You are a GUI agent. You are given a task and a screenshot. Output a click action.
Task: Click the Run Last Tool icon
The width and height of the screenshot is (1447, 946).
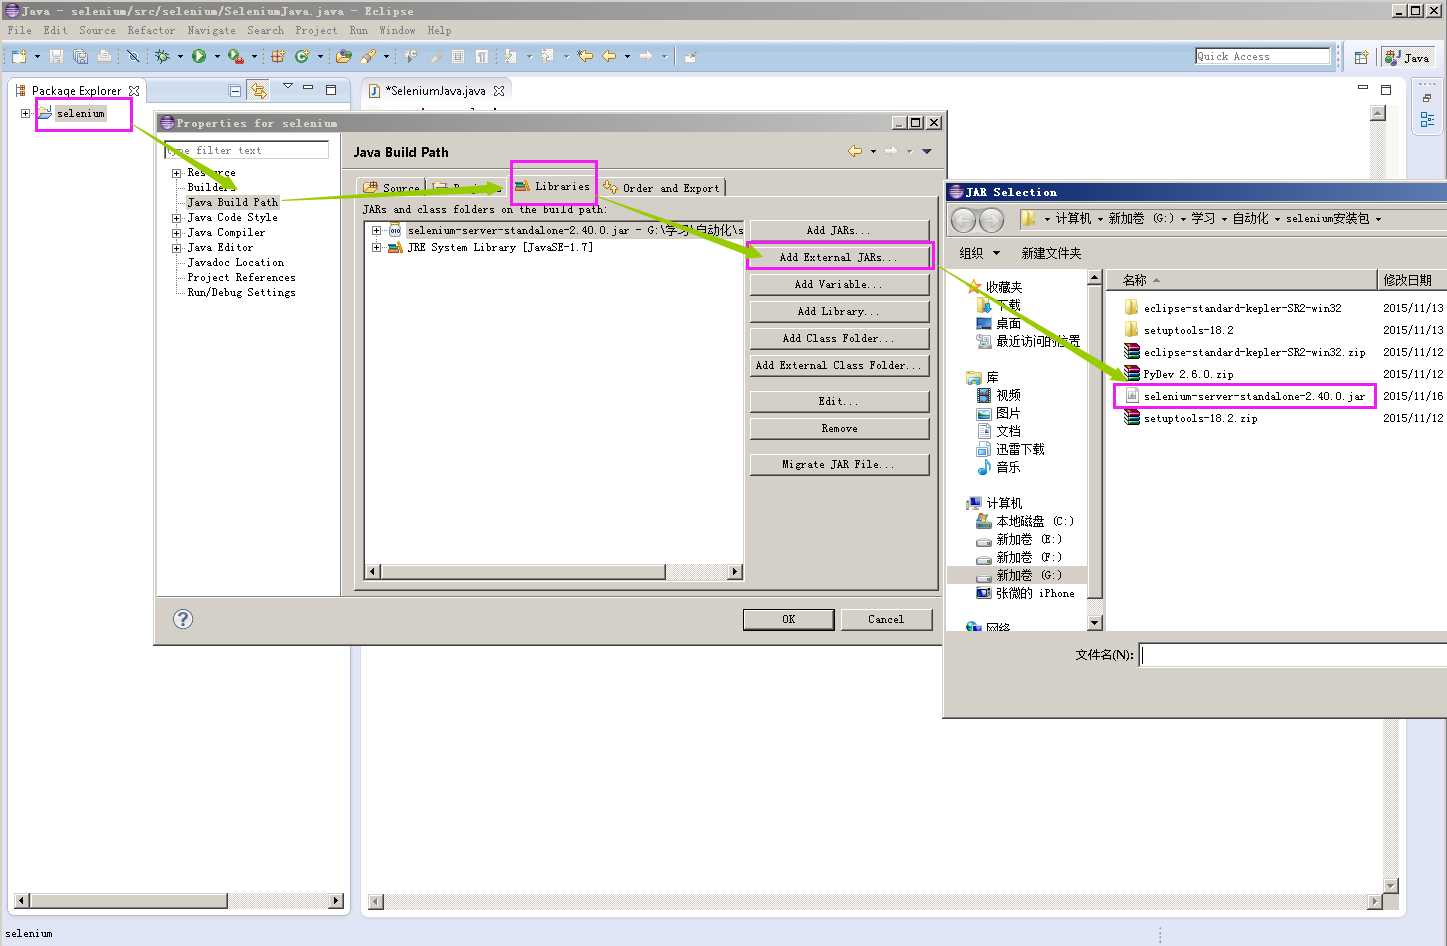pos(235,57)
